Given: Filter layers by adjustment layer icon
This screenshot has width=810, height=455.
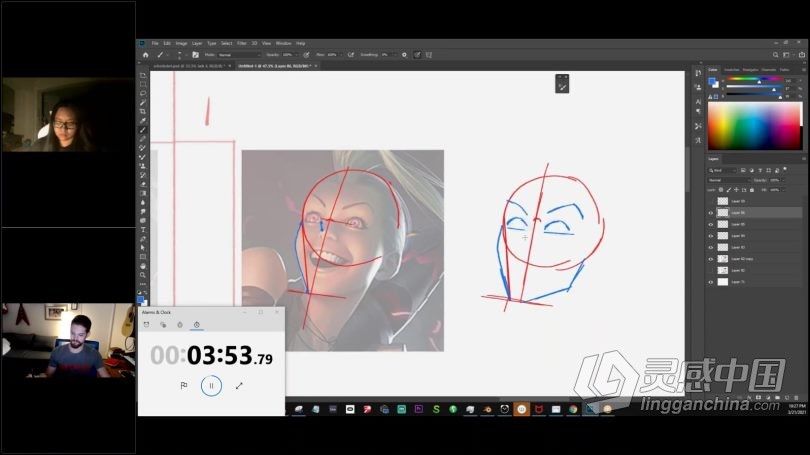Looking at the screenshot, I should pos(751,170).
